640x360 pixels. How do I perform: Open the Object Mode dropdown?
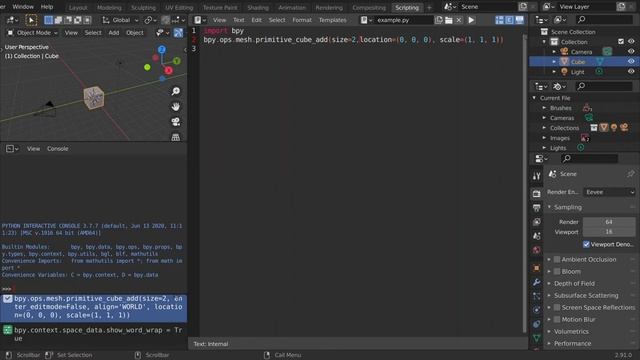(33, 33)
